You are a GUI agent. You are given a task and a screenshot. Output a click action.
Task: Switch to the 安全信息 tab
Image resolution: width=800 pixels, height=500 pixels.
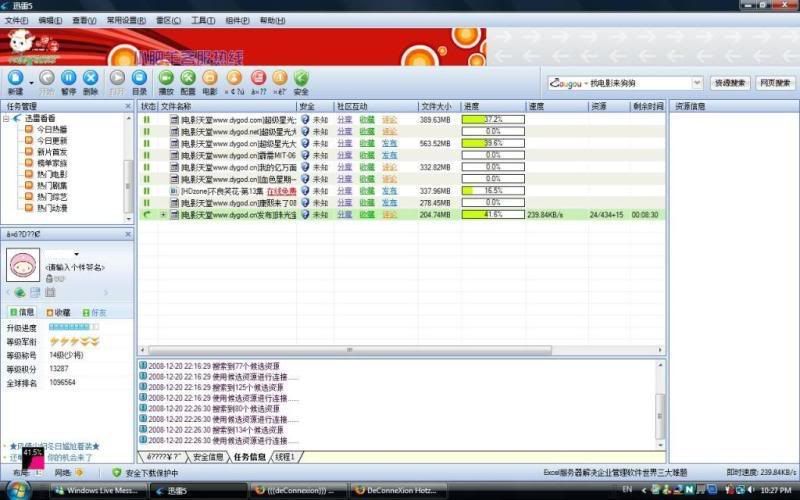[x=208, y=457]
